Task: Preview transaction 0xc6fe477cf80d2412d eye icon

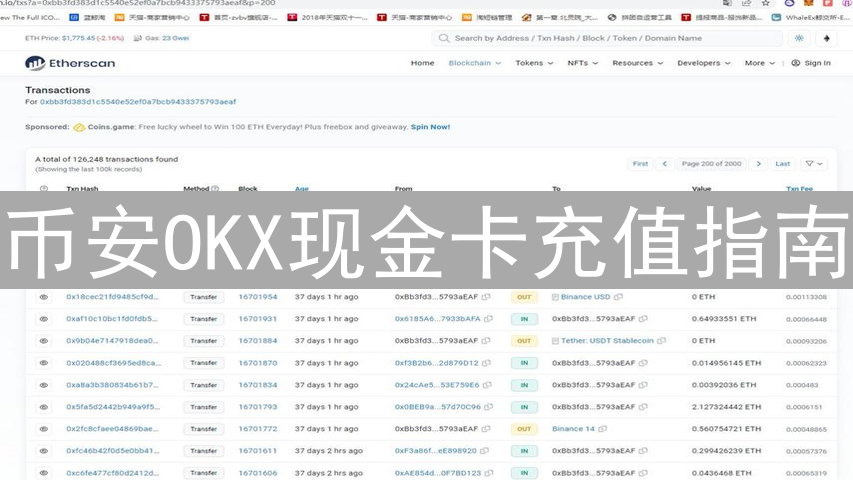Action: tap(44, 473)
